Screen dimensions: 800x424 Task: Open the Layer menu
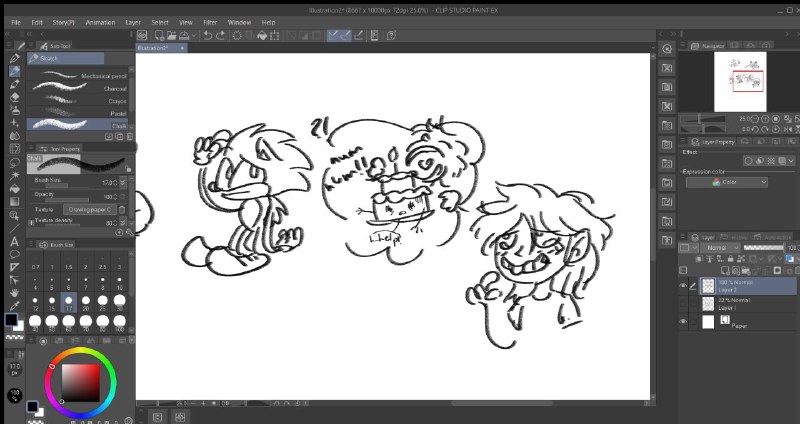pyautogui.click(x=133, y=22)
